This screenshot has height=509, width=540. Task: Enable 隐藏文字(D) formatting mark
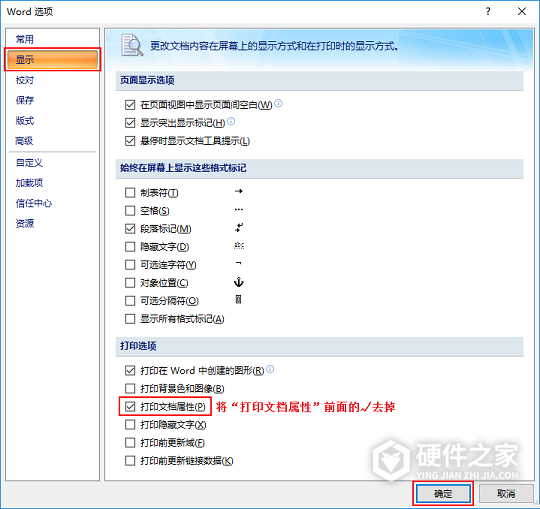[130, 247]
